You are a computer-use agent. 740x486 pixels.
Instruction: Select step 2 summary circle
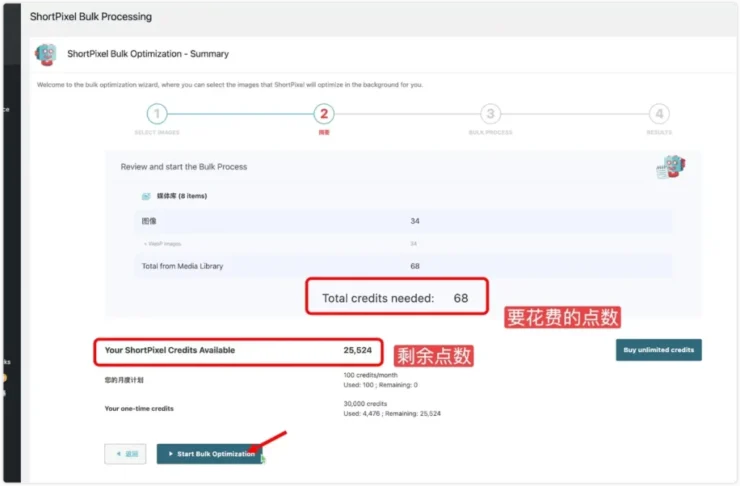point(324,114)
